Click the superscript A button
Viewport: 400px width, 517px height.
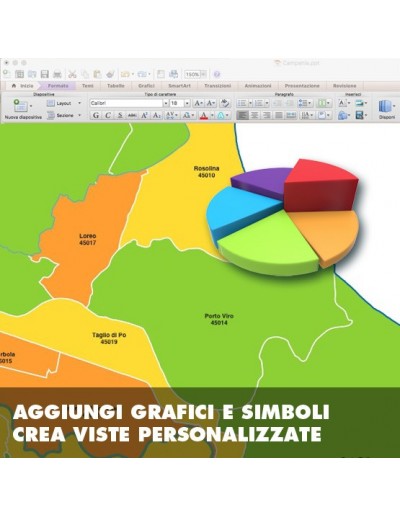pos(144,115)
